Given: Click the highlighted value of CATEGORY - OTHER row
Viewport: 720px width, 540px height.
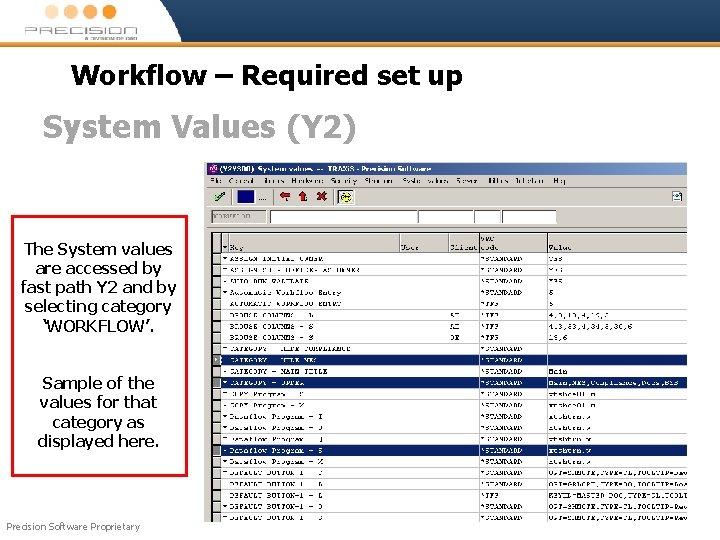Looking at the screenshot, I should [613, 382].
